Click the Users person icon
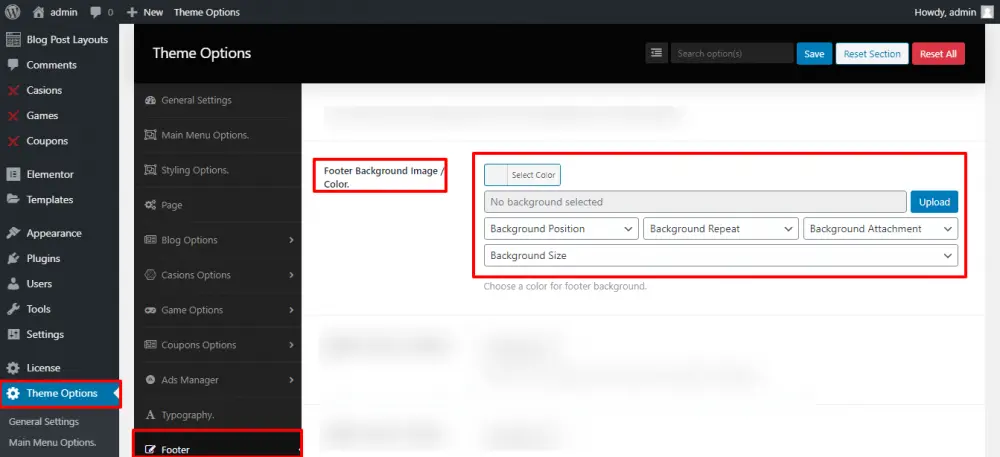The width and height of the screenshot is (1000, 457). tap(13, 284)
